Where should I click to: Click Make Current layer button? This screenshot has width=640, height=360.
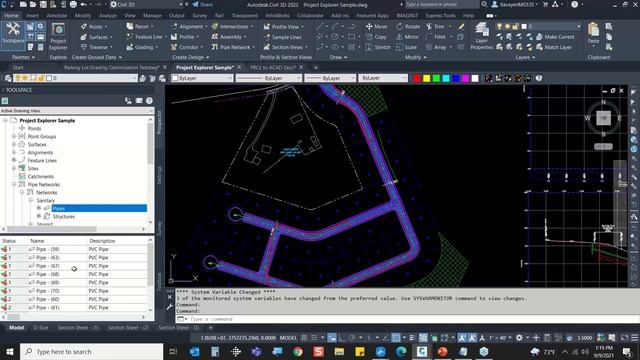point(555,37)
